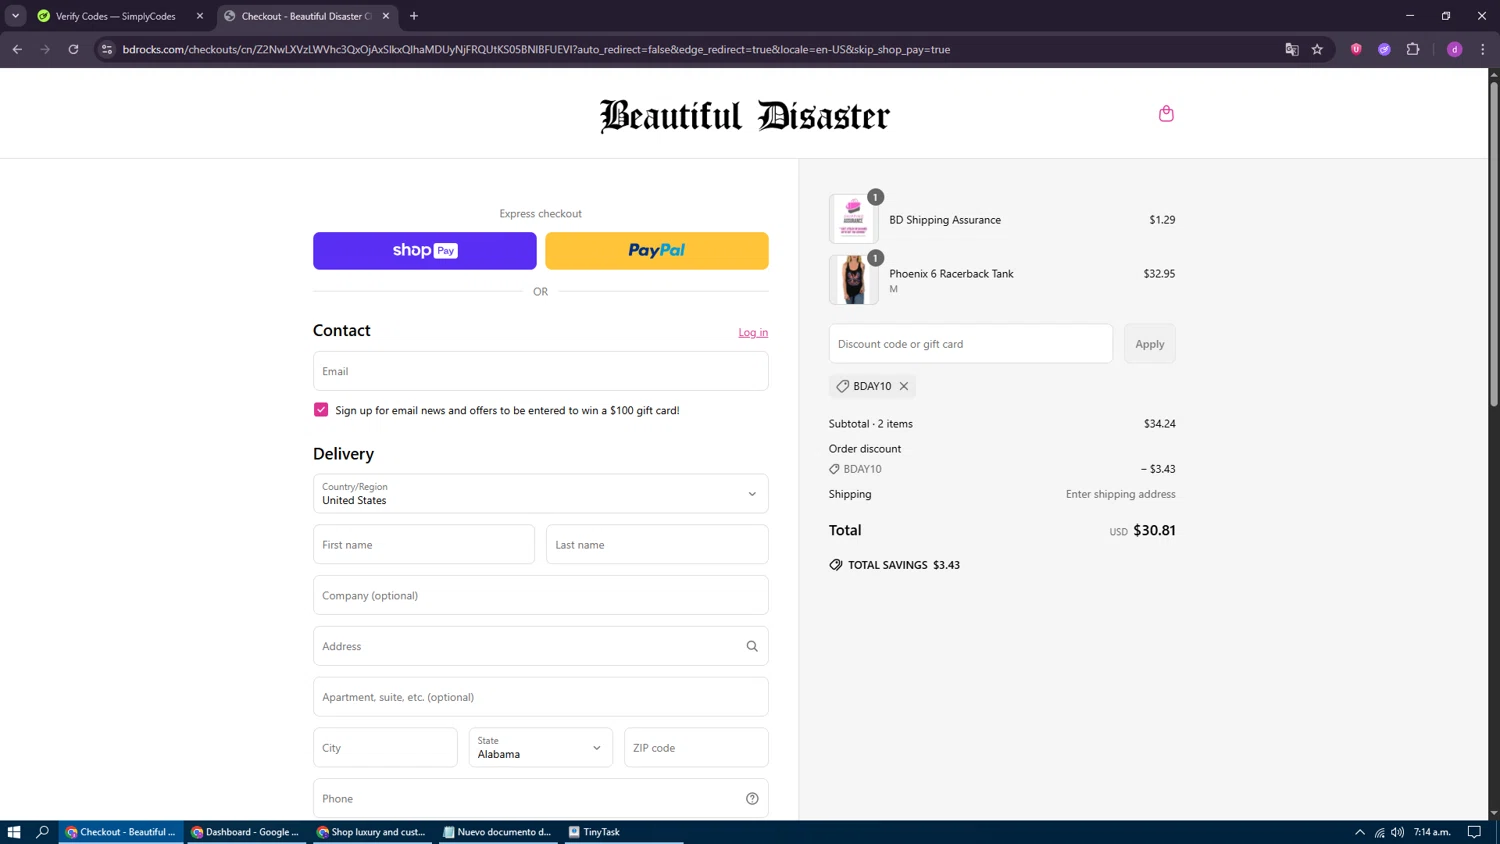Image resolution: width=1500 pixels, height=844 pixels.
Task: Focus the Apartment, suite field
Action: 540,697
